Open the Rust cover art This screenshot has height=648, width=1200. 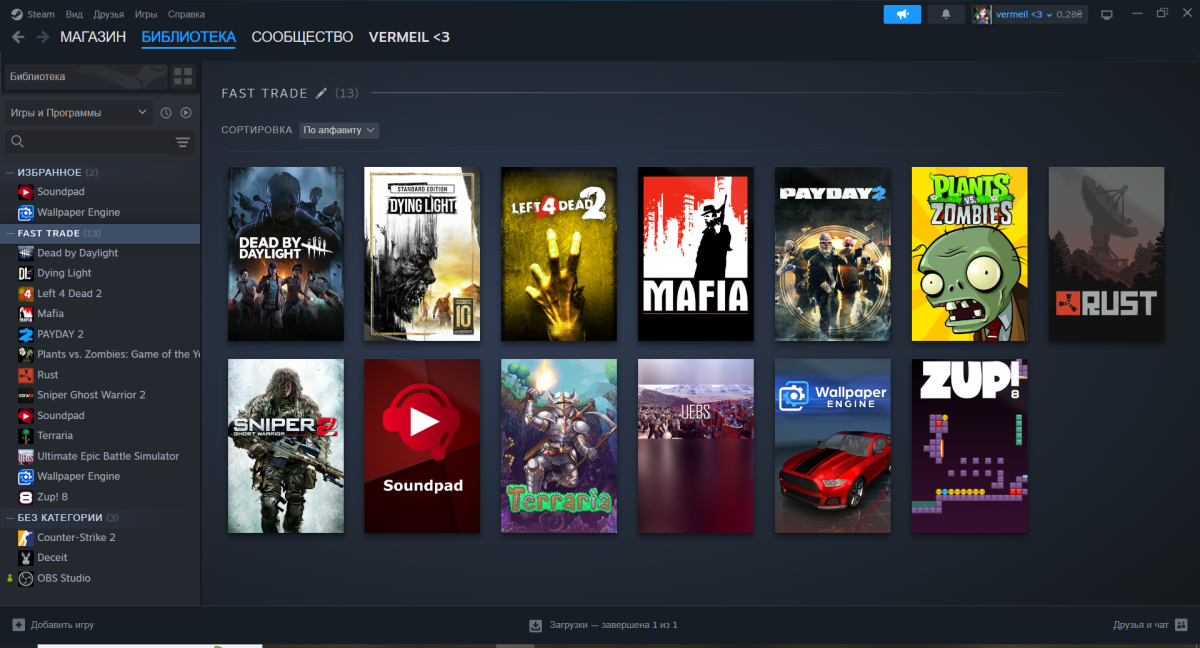[1106, 254]
